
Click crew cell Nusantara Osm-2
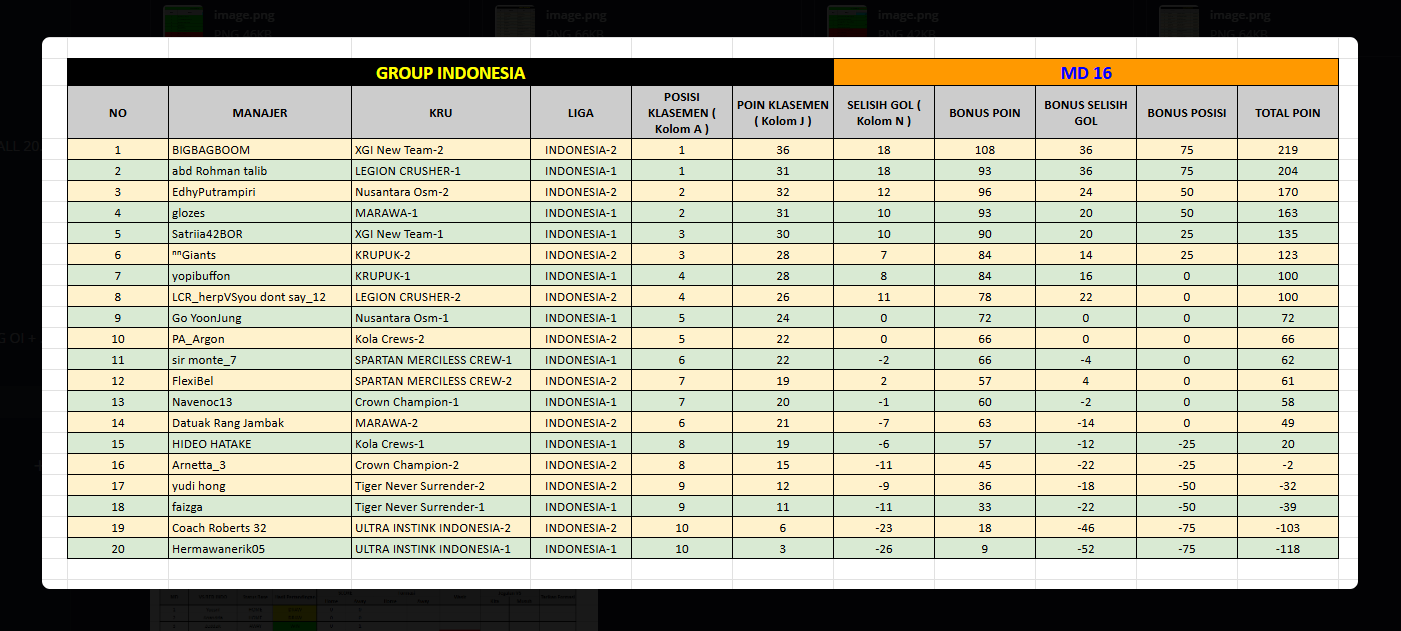point(441,192)
